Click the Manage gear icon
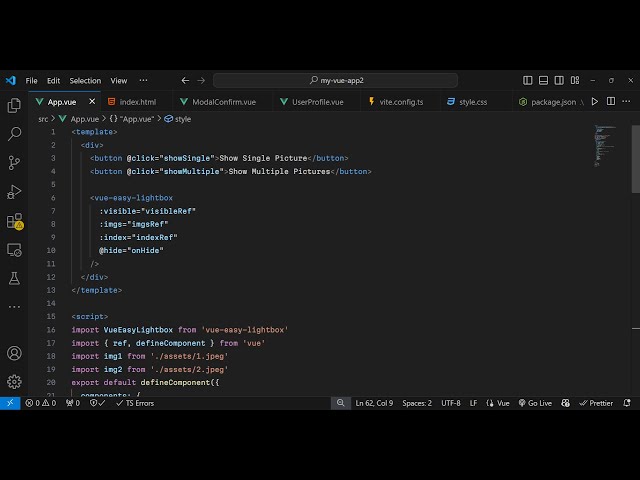640x480 pixels. (x=14, y=381)
